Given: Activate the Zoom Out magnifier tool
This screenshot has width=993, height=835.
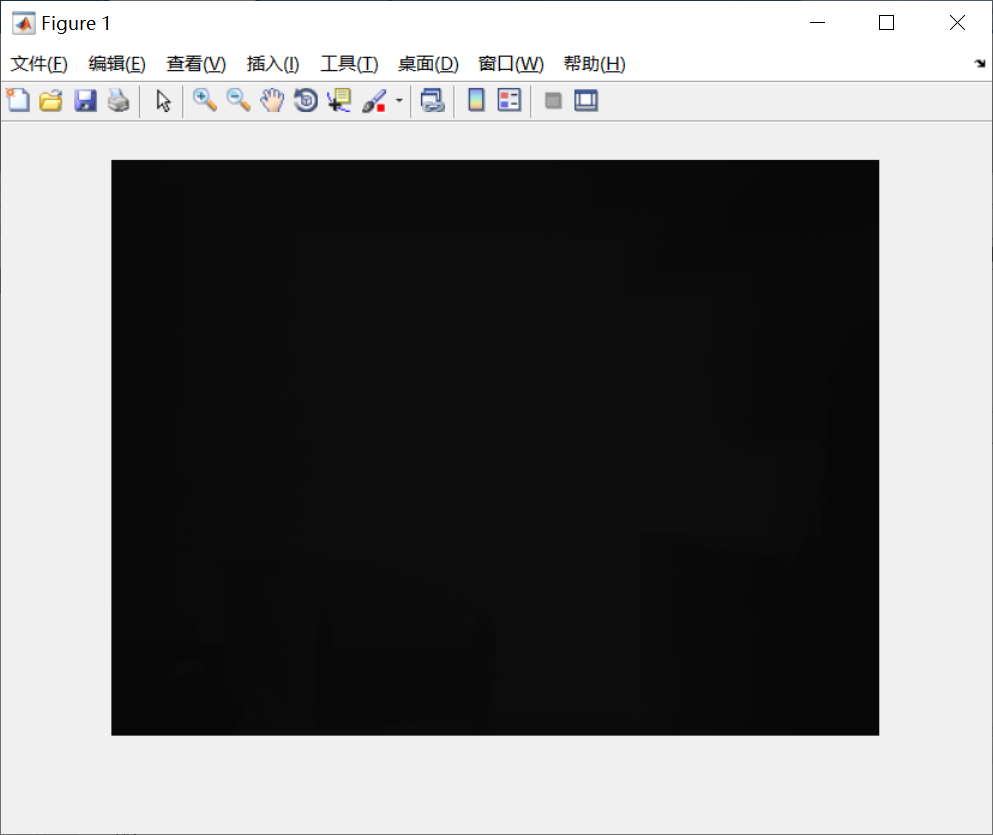Looking at the screenshot, I should 238,100.
